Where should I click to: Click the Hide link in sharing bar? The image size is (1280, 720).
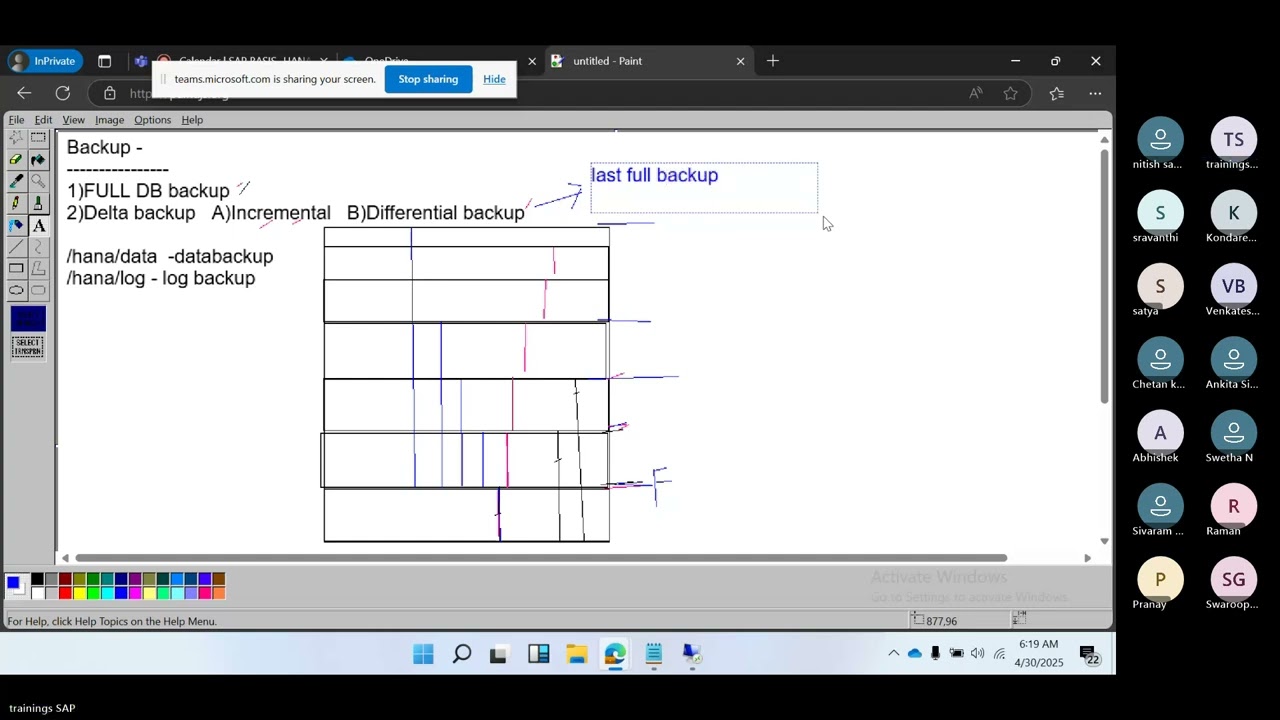click(x=494, y=79)
